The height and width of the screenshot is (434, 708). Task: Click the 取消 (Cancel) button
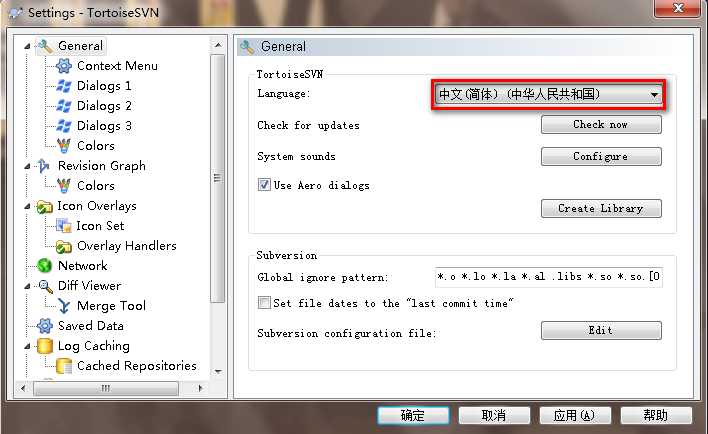click(x=494, y=415)
